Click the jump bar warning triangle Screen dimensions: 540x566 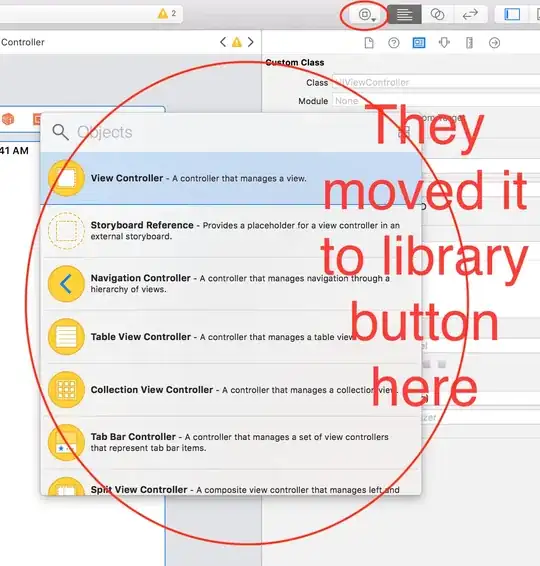237,42
